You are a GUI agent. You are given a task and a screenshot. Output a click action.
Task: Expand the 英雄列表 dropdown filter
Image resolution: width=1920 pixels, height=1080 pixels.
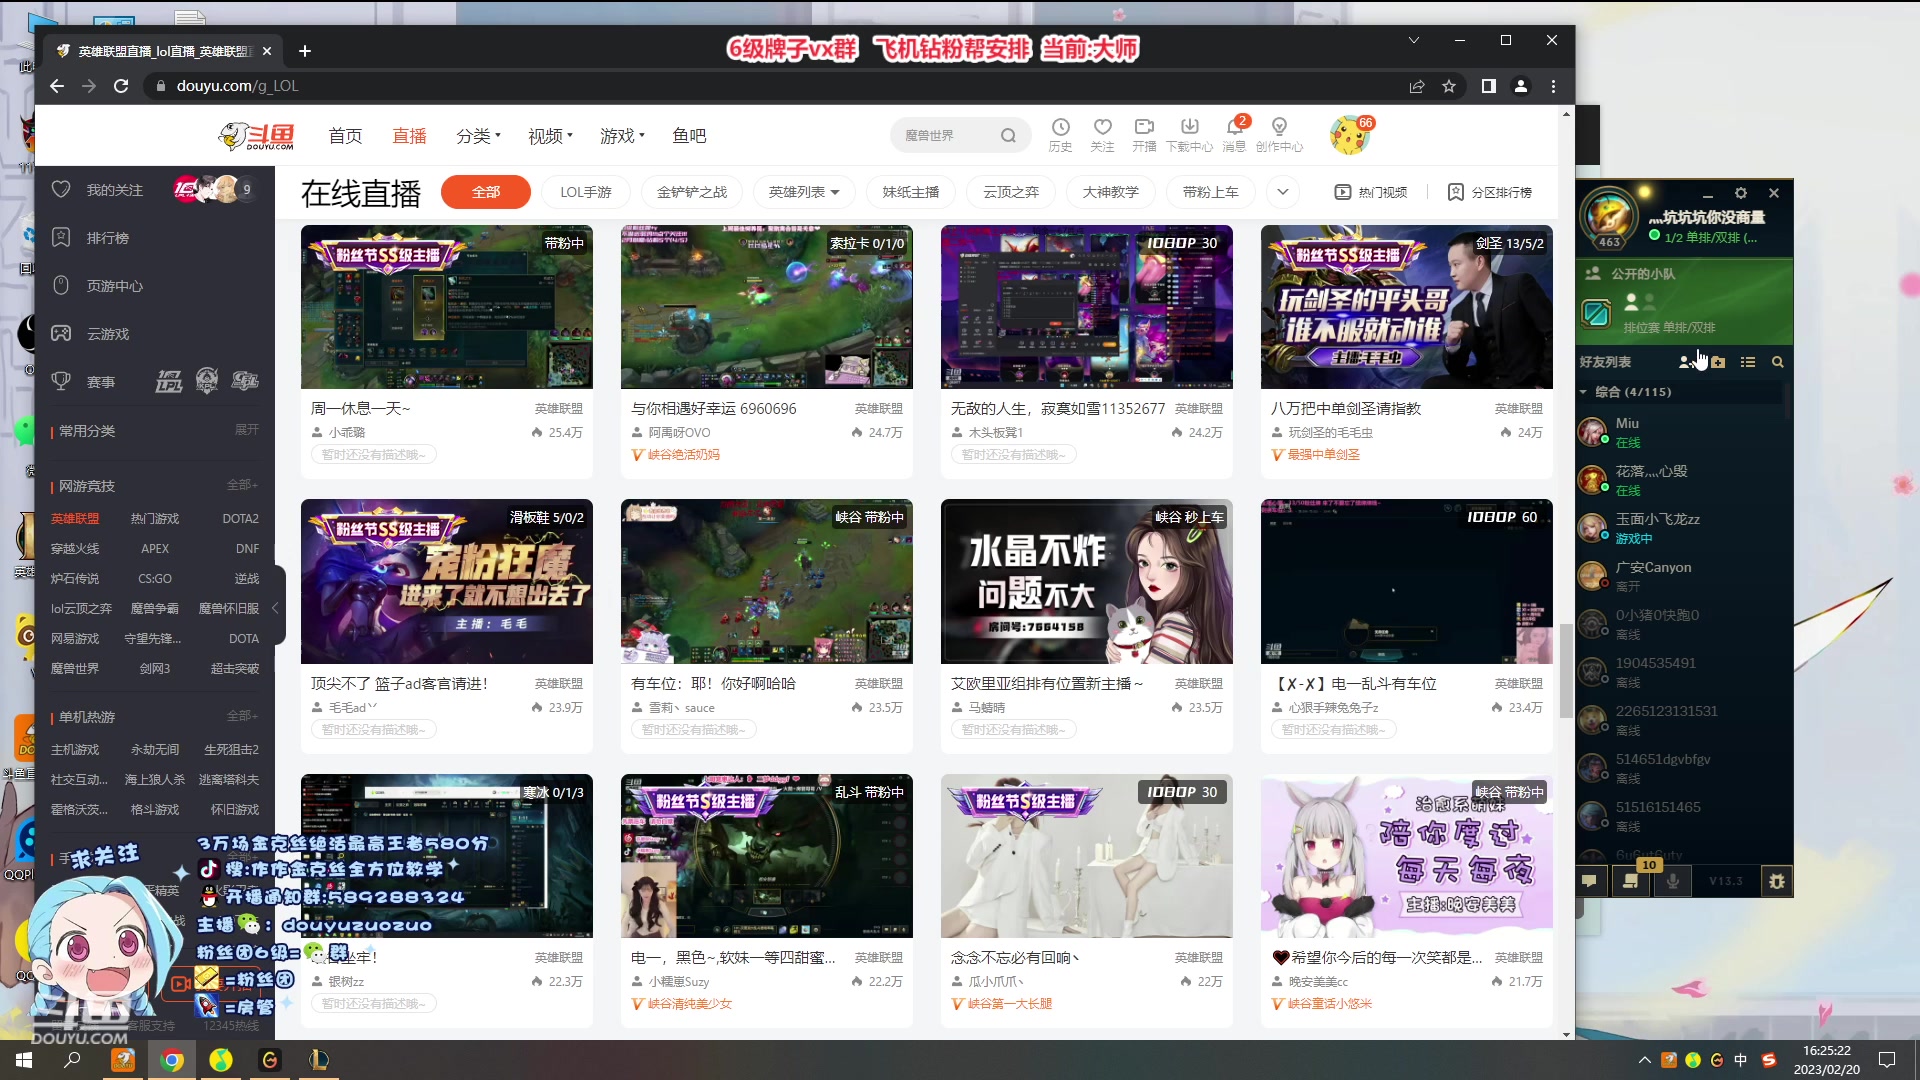tap(804, 192)
